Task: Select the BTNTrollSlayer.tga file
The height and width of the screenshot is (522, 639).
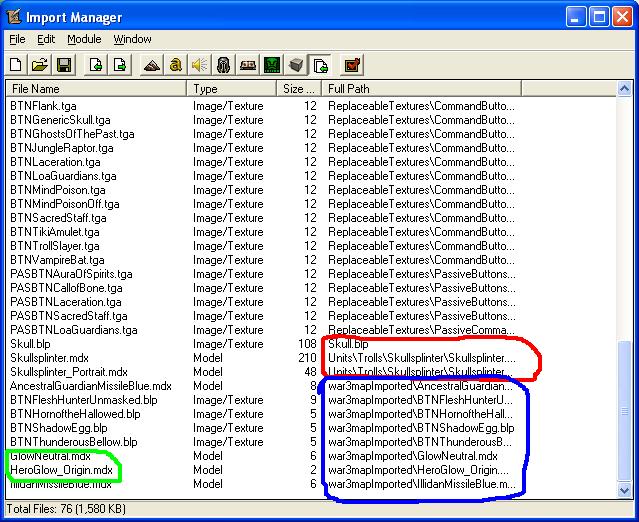Action: coord(55,246)
